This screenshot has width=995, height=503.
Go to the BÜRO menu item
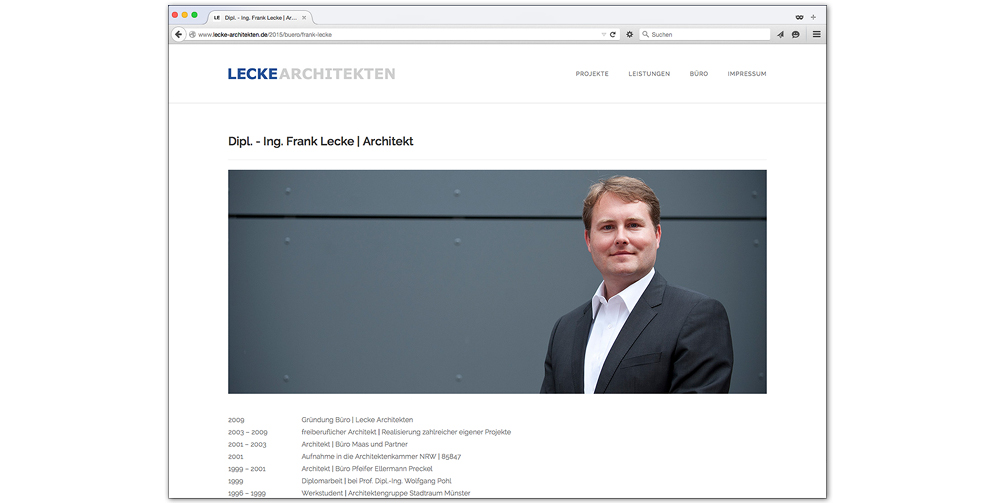tap(698, 74)
